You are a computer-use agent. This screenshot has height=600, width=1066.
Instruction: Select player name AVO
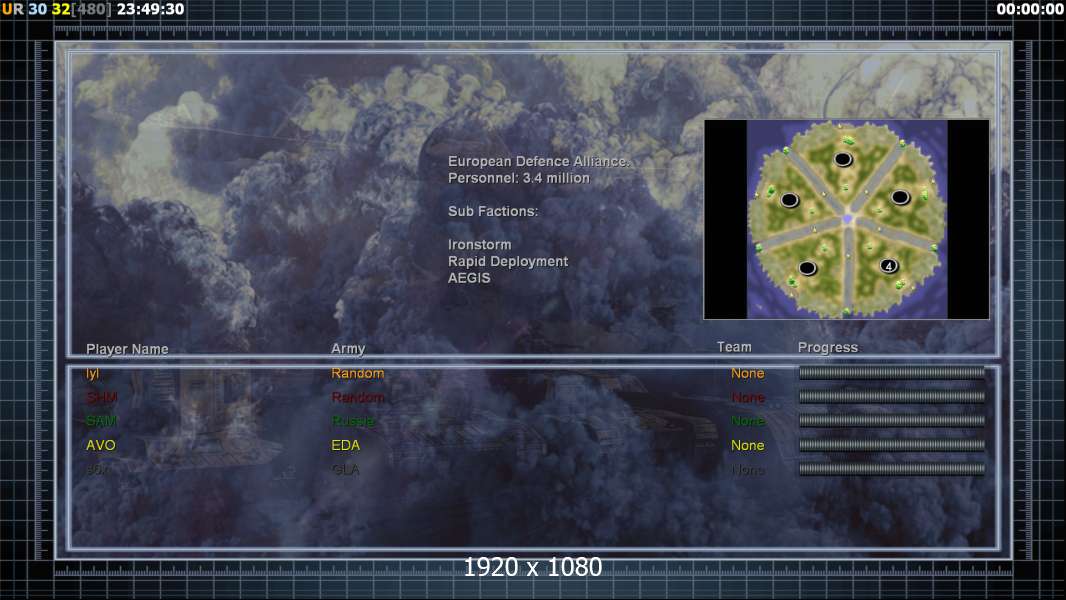click(x=101, y=445)
